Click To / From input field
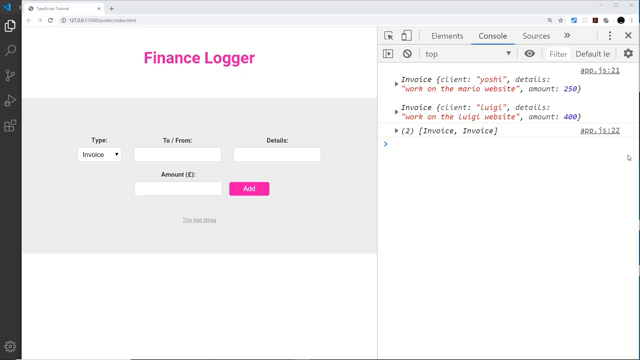The image size is (640, 360). pos(178,155)
